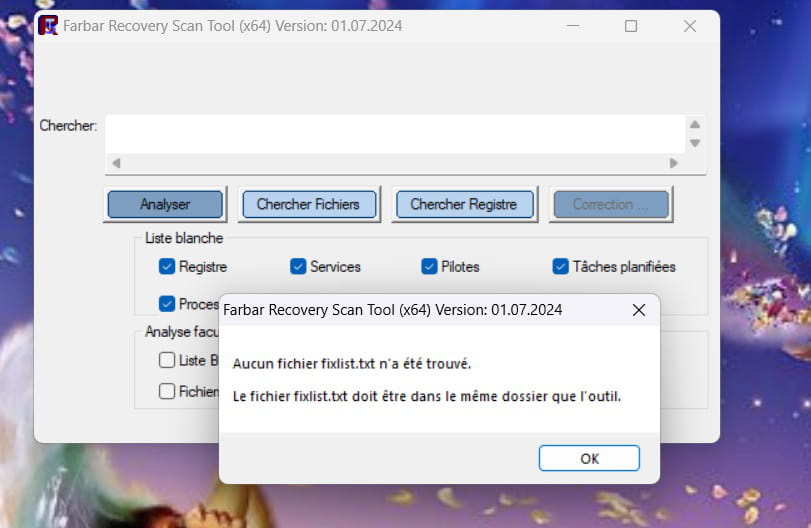This screenshot has height=528, width=811.
Task: Click the Chercher Registre button
Action: tap(464, 204)
